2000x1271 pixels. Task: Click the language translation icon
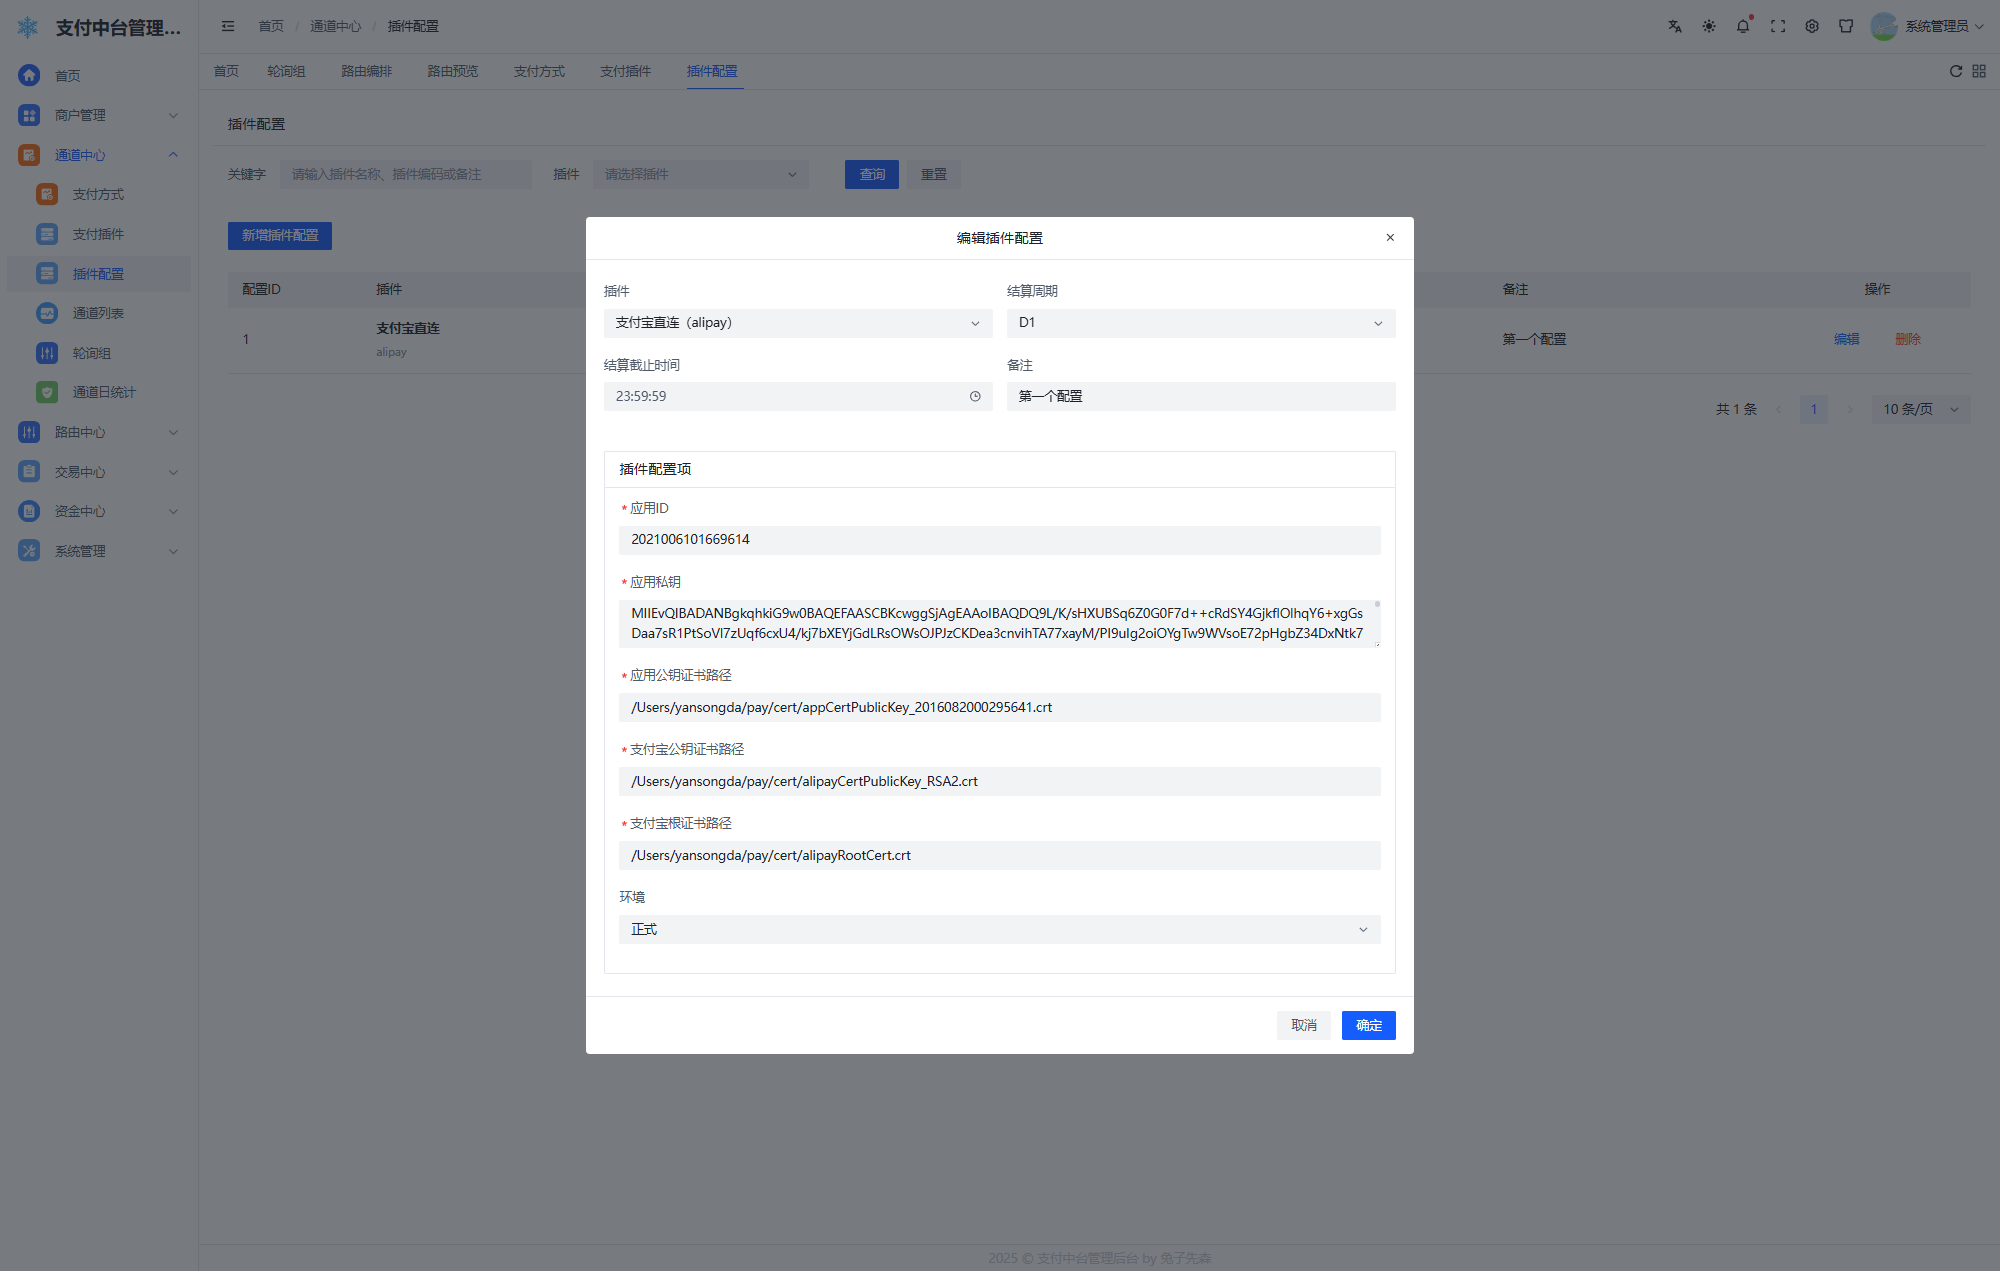[x=1674, y=27]
